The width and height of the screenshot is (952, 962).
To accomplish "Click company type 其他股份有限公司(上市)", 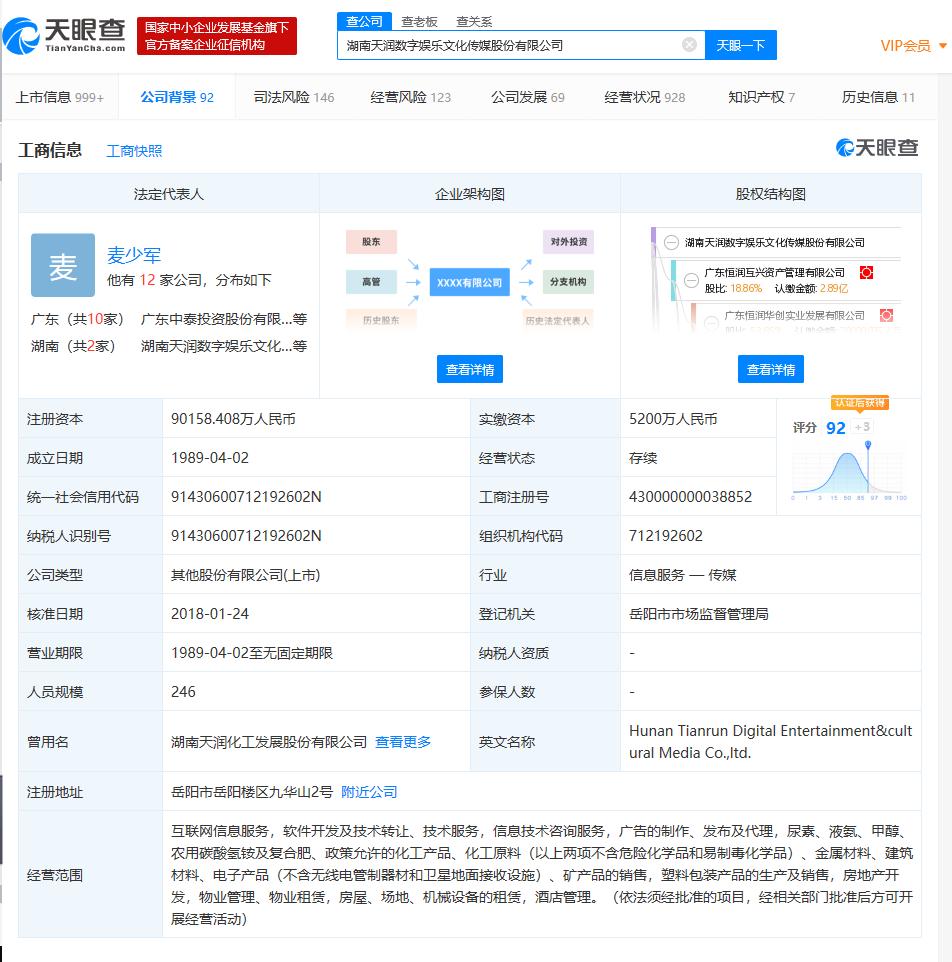I will point(245,575).
